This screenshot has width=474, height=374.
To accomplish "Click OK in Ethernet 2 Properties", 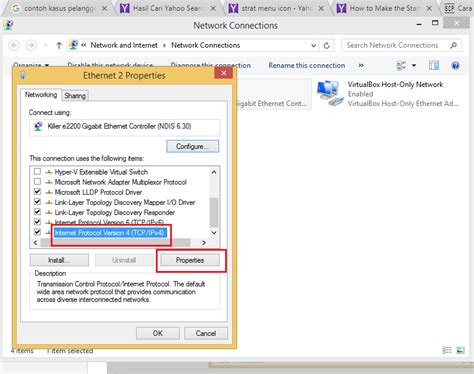I will click(158, 333).
